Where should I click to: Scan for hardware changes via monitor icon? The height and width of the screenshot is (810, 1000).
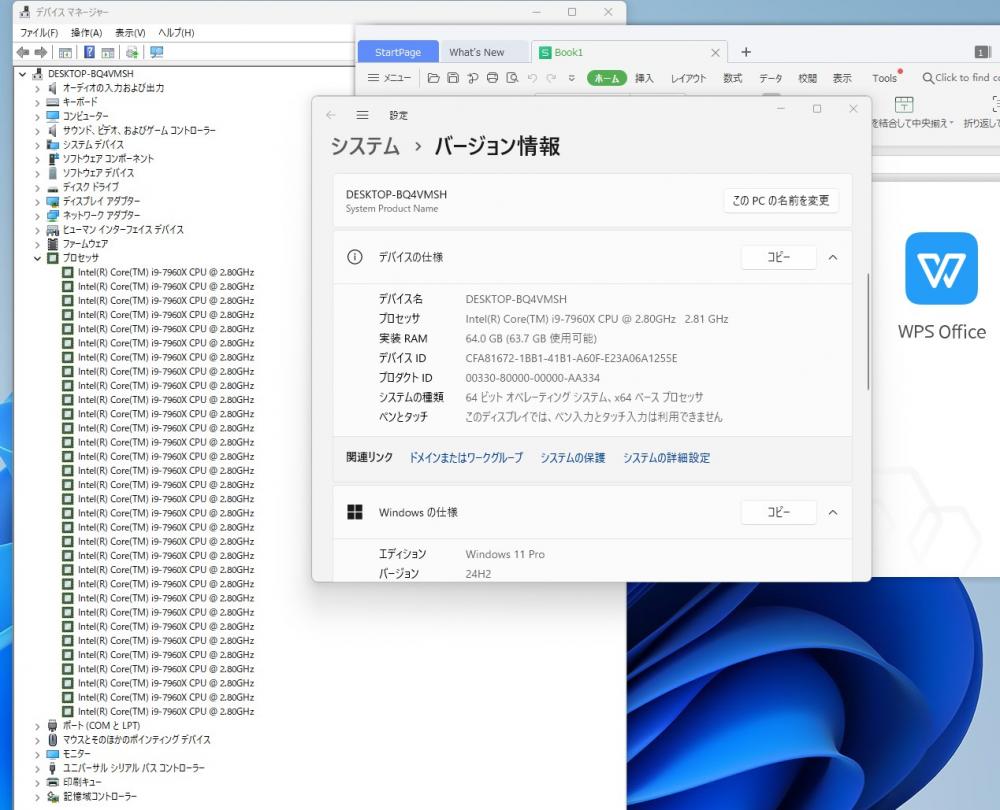tap(156, 52)
